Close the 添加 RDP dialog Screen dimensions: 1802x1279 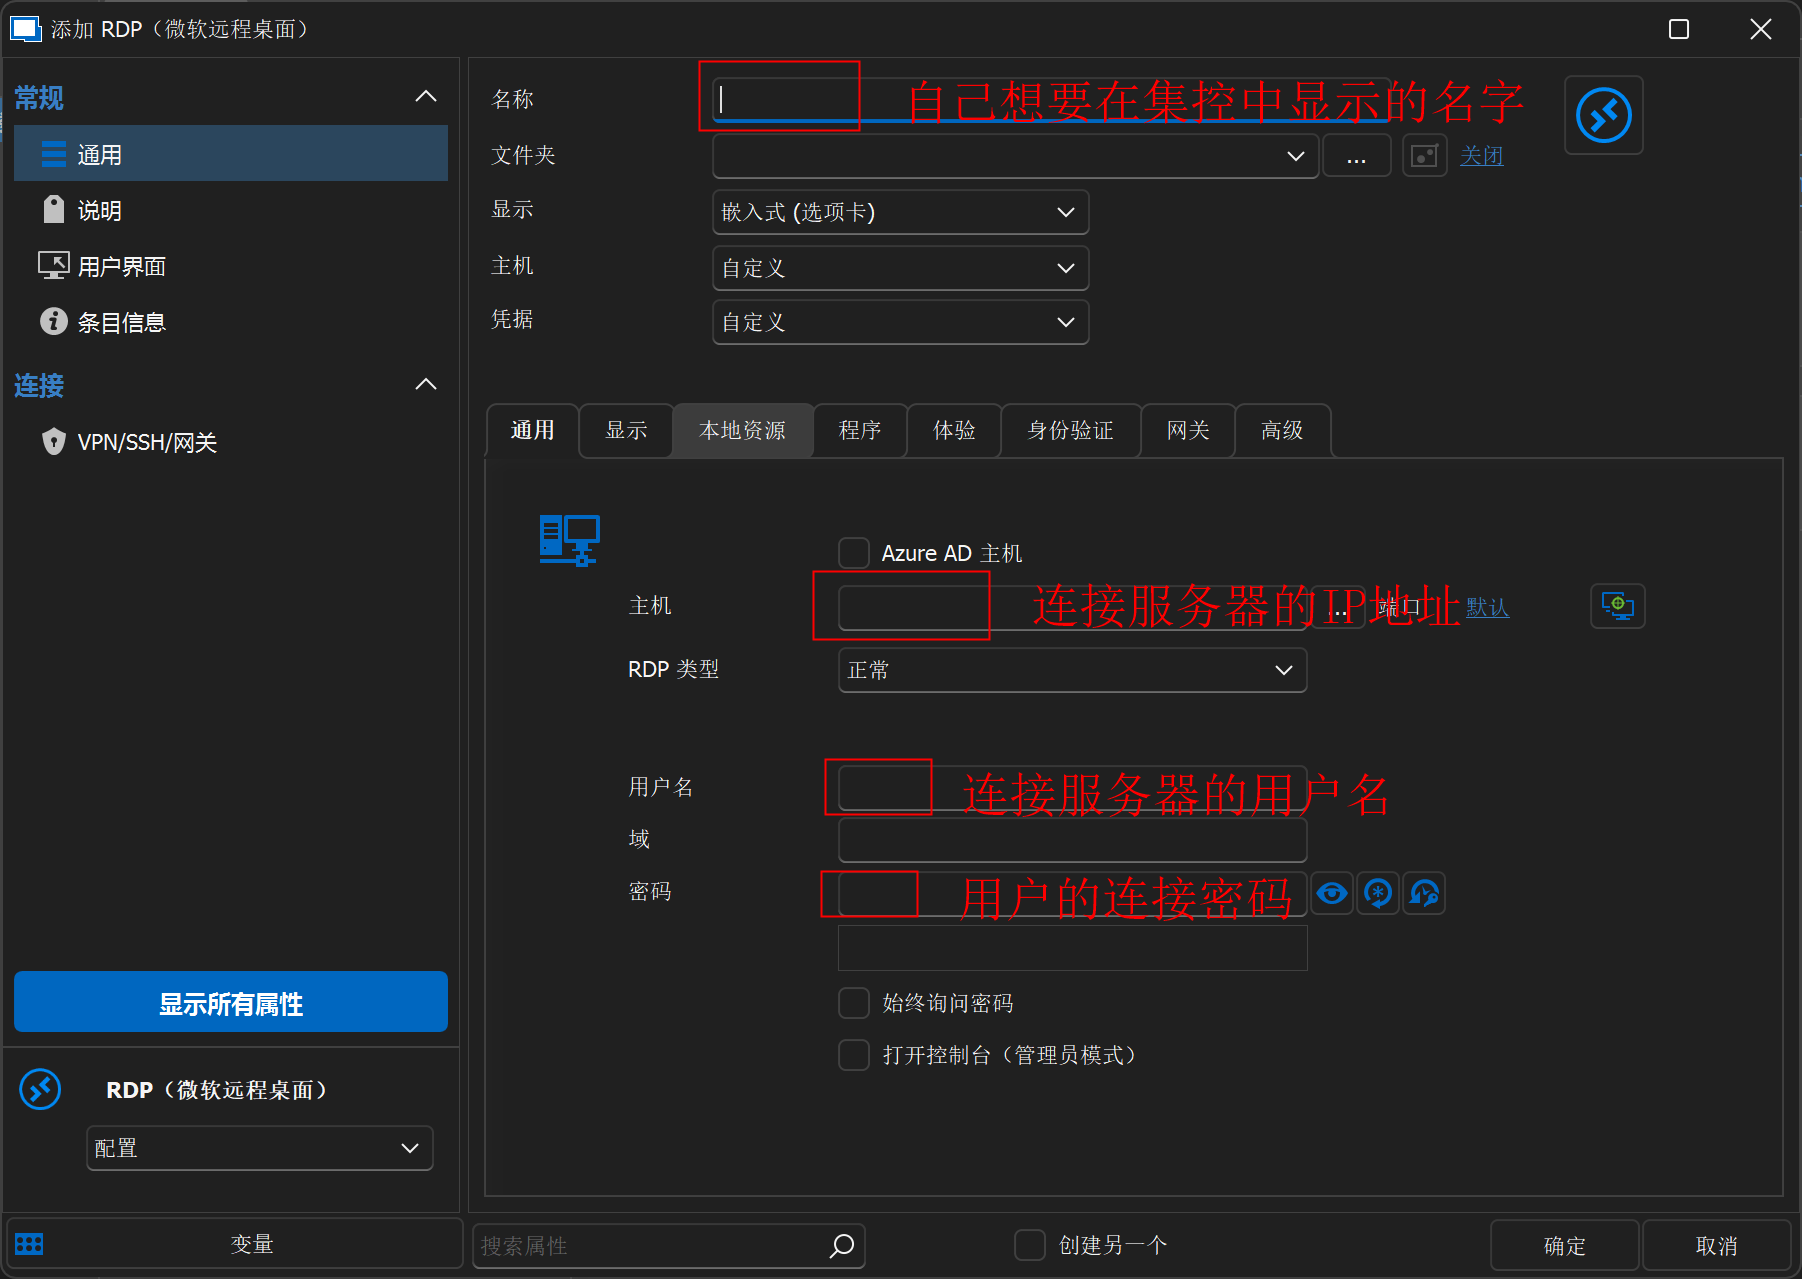[1761, 29]
